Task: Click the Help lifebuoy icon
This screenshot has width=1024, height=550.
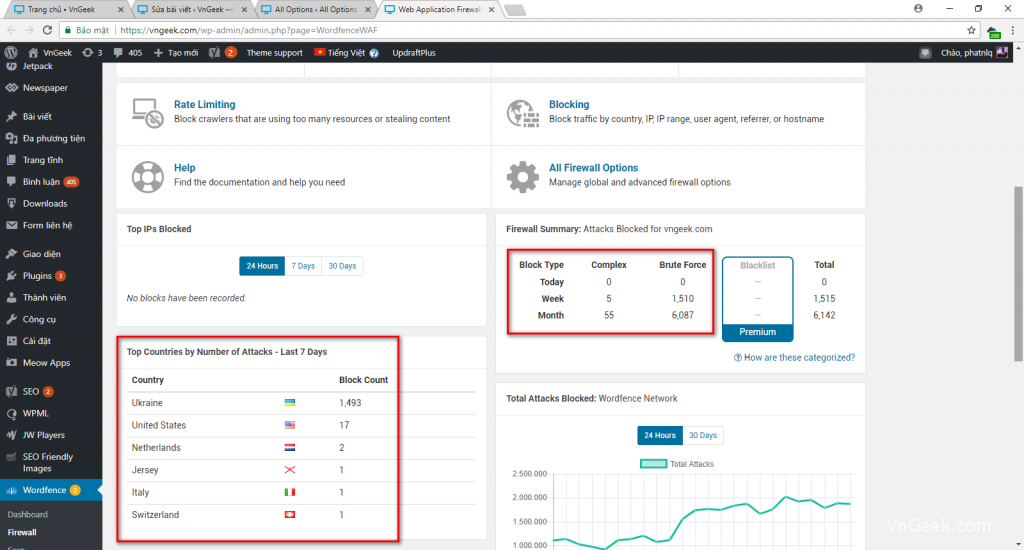Action: click(x=148, y=177)
